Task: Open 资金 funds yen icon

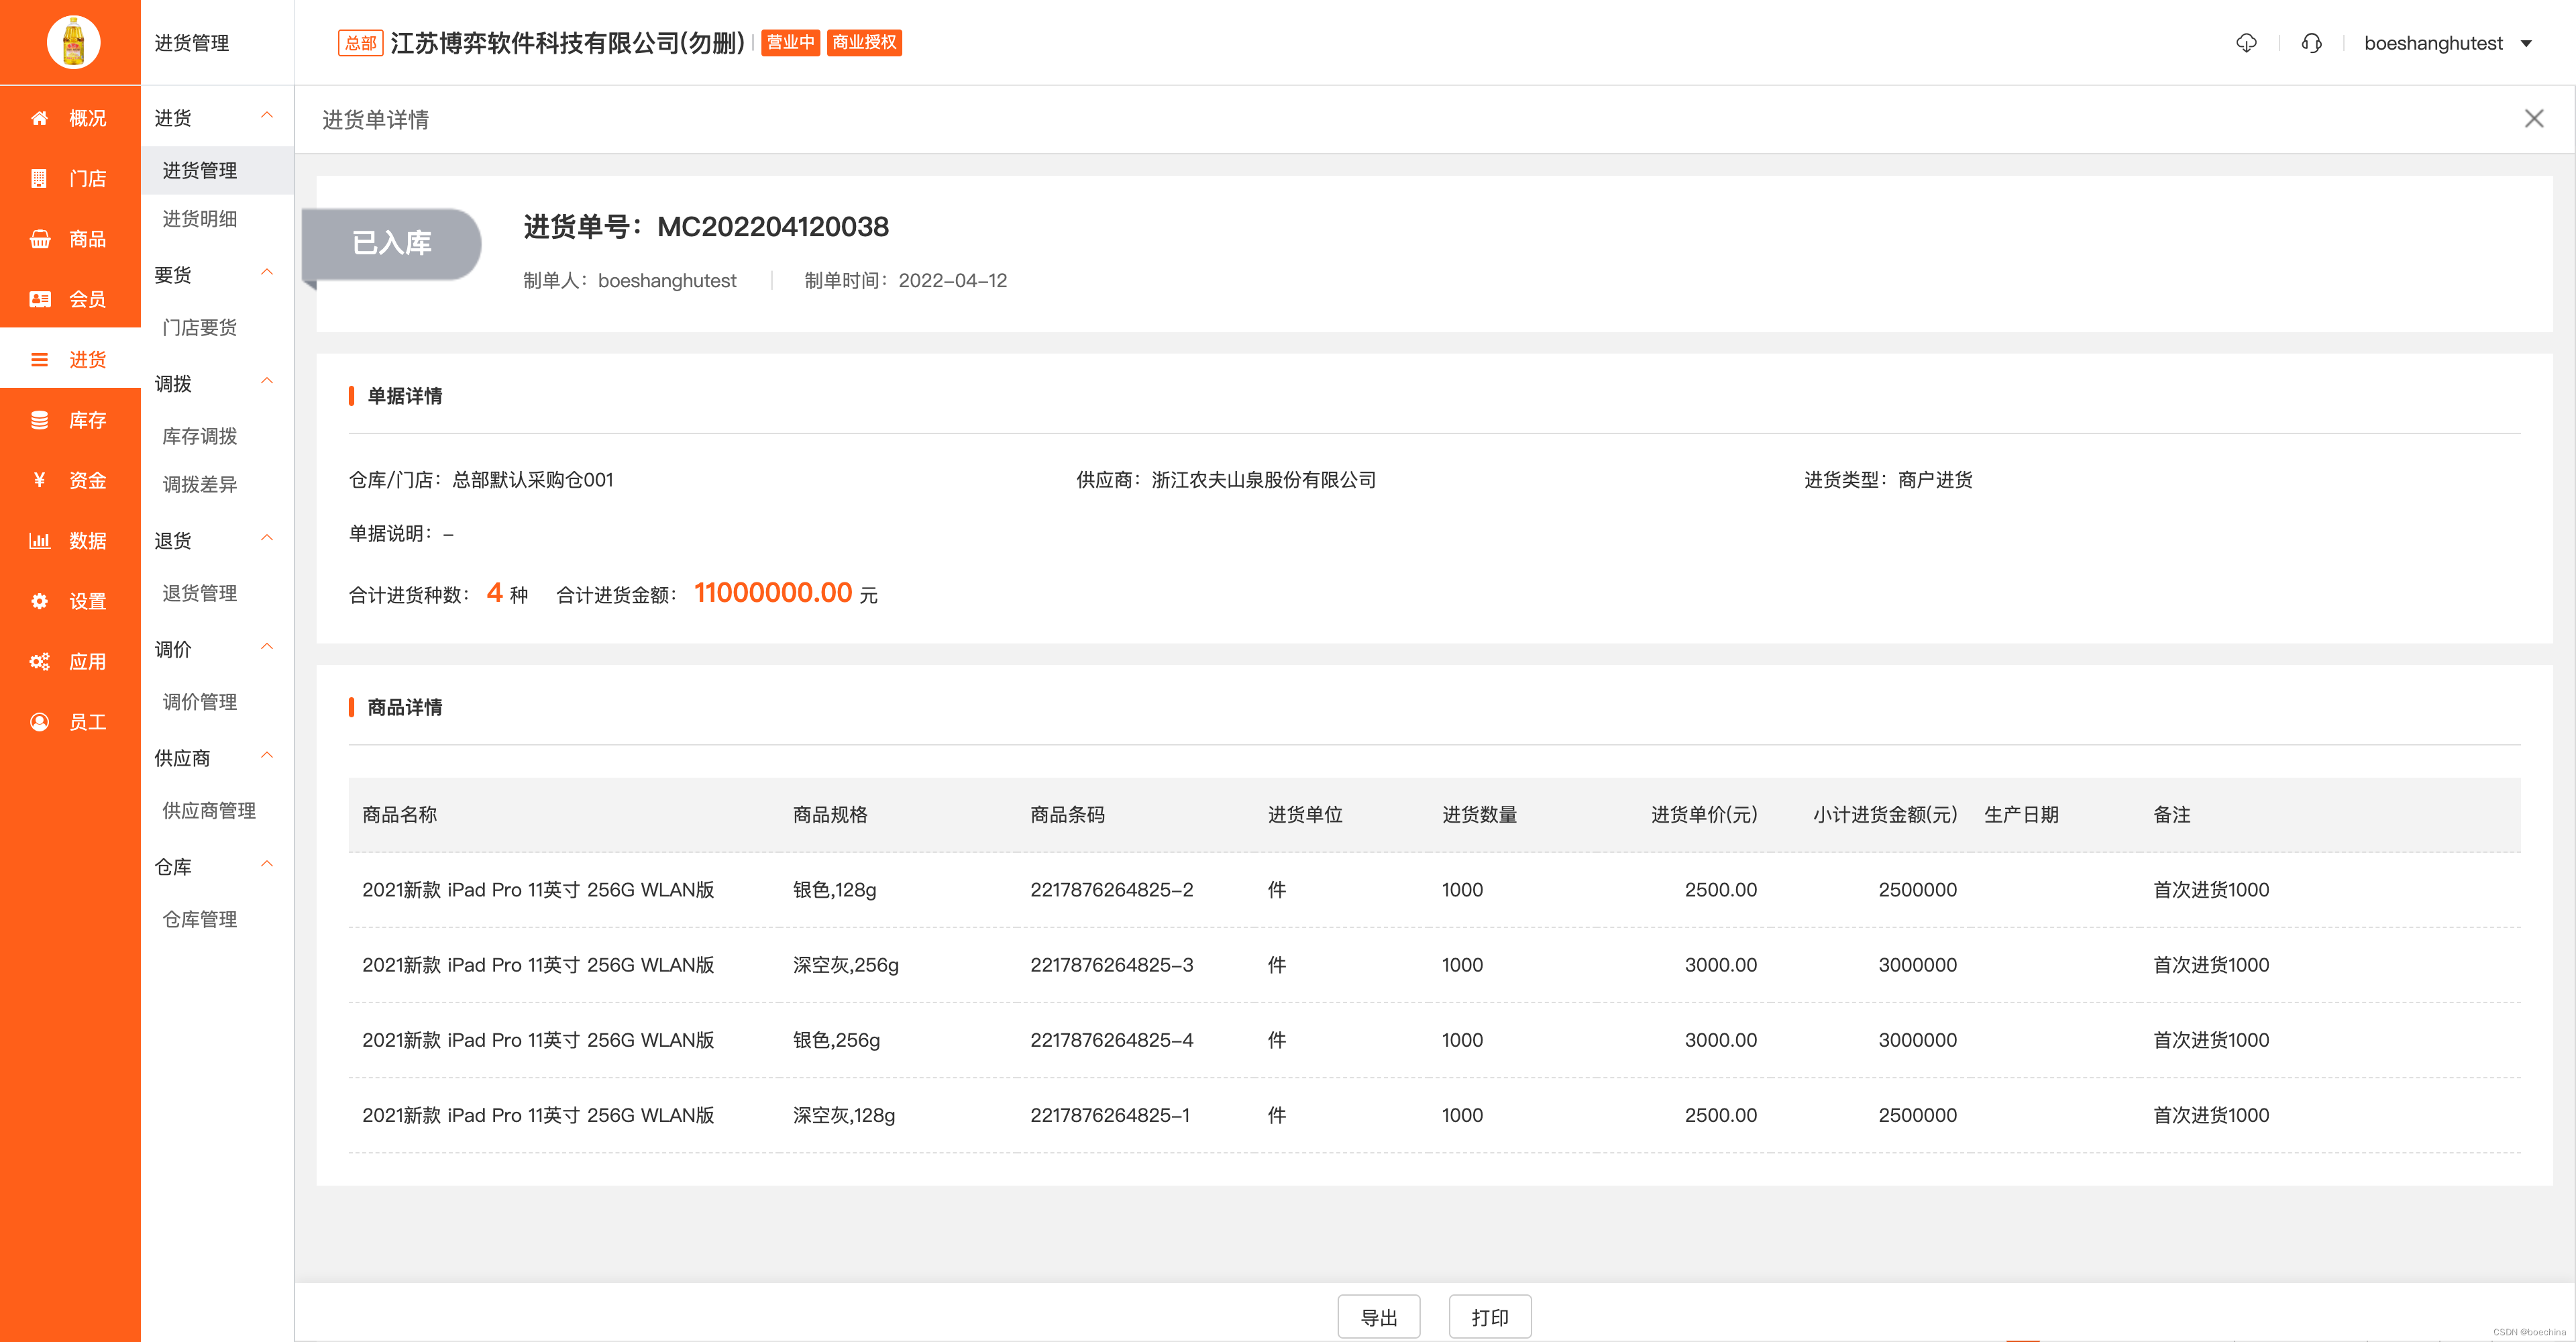Action: [40, 480]
